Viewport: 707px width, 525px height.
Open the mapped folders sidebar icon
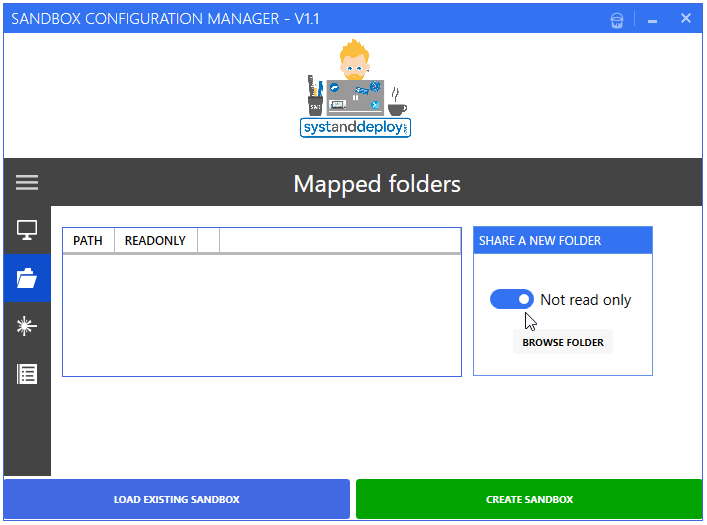[27, 278]
